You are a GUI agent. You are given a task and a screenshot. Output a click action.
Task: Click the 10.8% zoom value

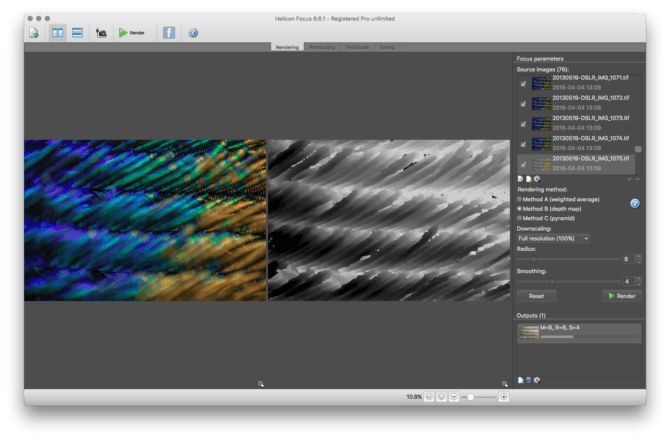(x=414, y=397)
